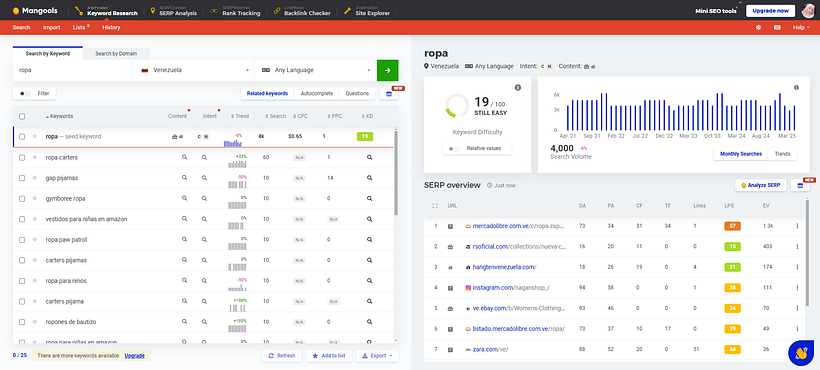This screenshot has height=370, width=820.
Task: Click the keyword input field containing ropa
Action: (73, 70)
